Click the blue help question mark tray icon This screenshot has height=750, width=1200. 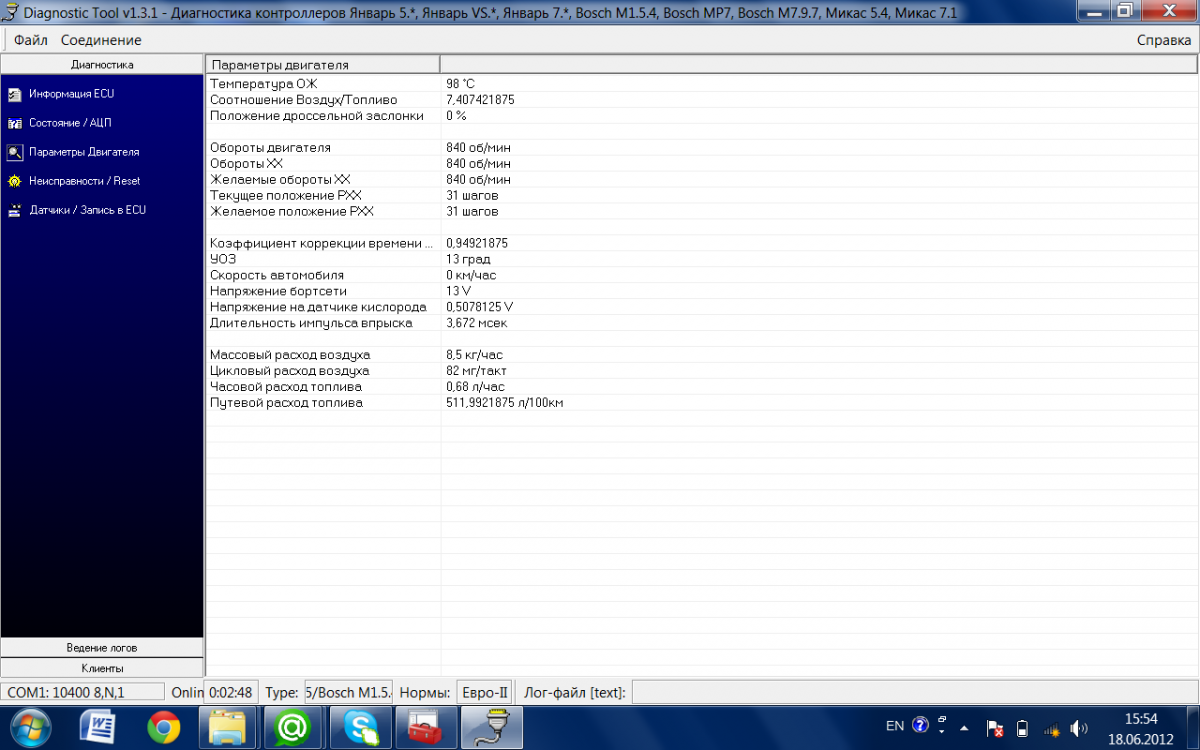(x=921, y=725)
